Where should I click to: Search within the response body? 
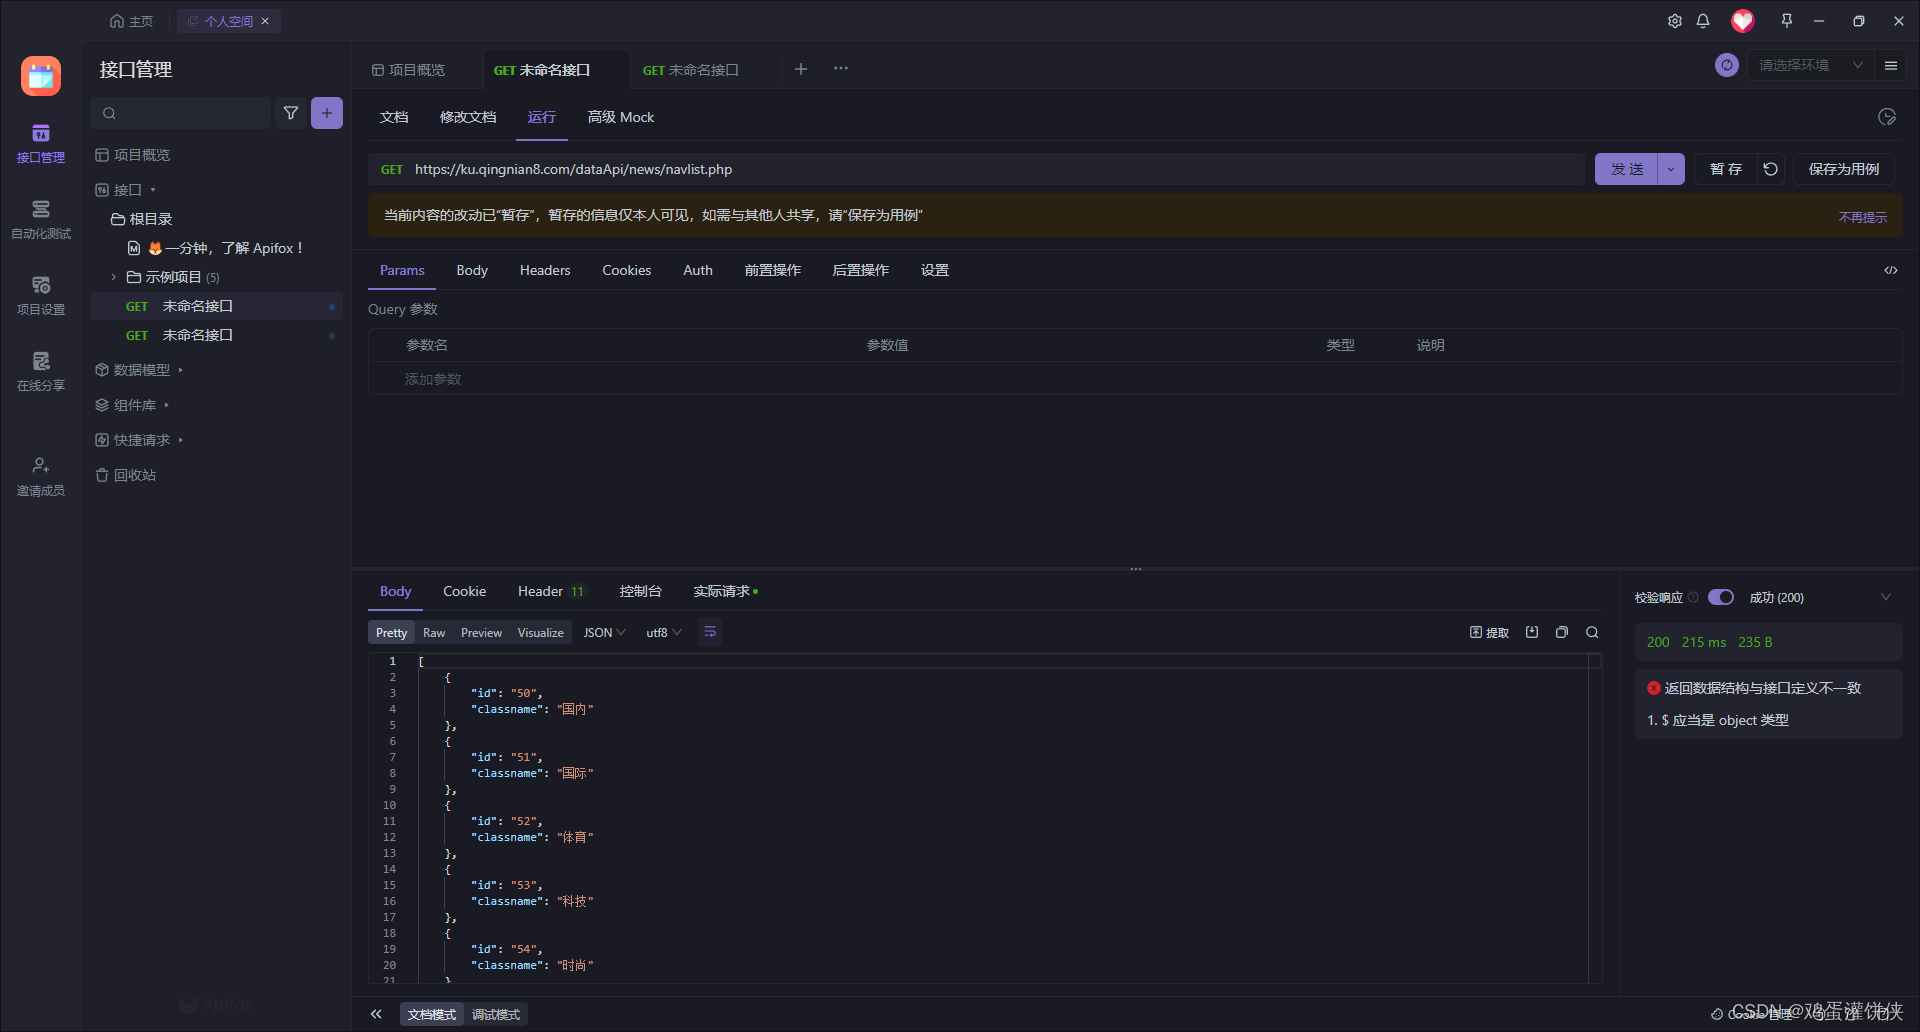[1592, 632]
